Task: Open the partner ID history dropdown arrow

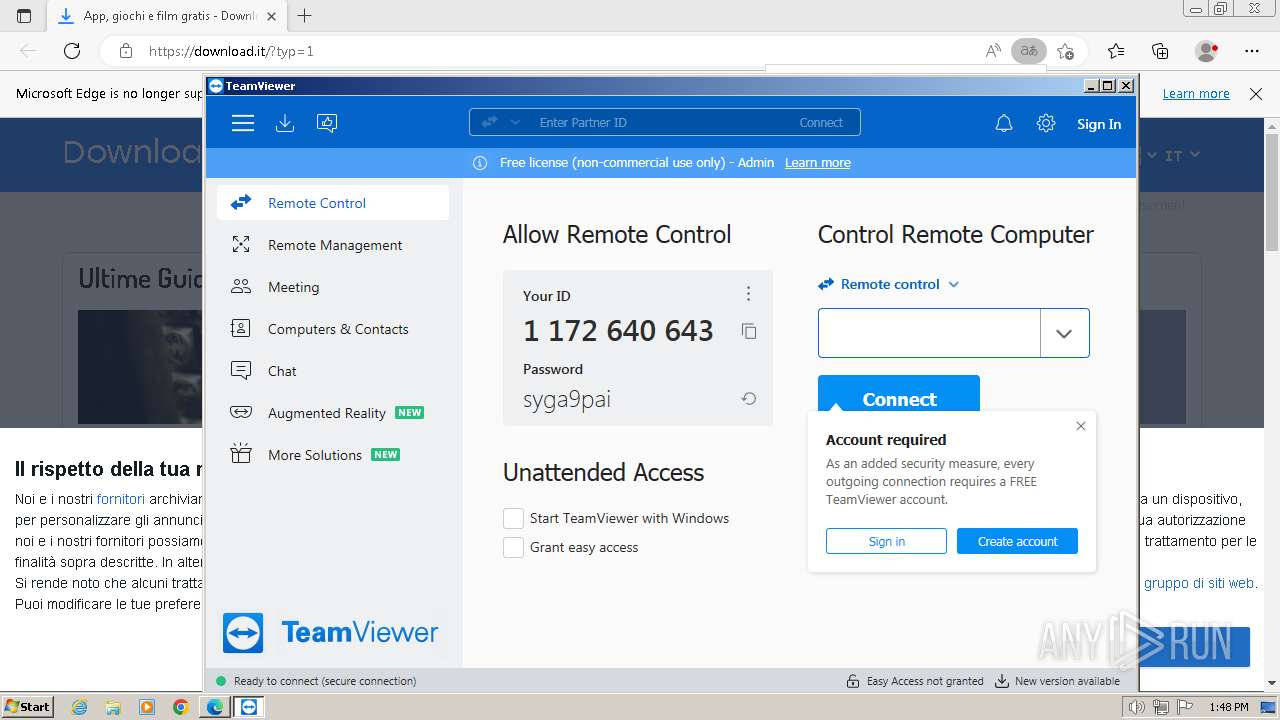Action: 1064,333
